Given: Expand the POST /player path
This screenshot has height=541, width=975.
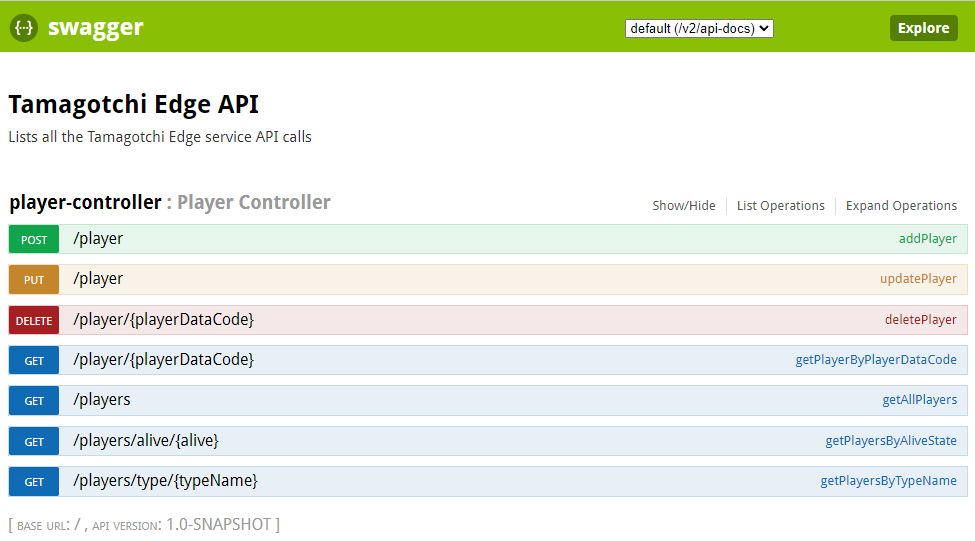Looking at the screenshot, I should pyautogui.click(x=98, y=239).
